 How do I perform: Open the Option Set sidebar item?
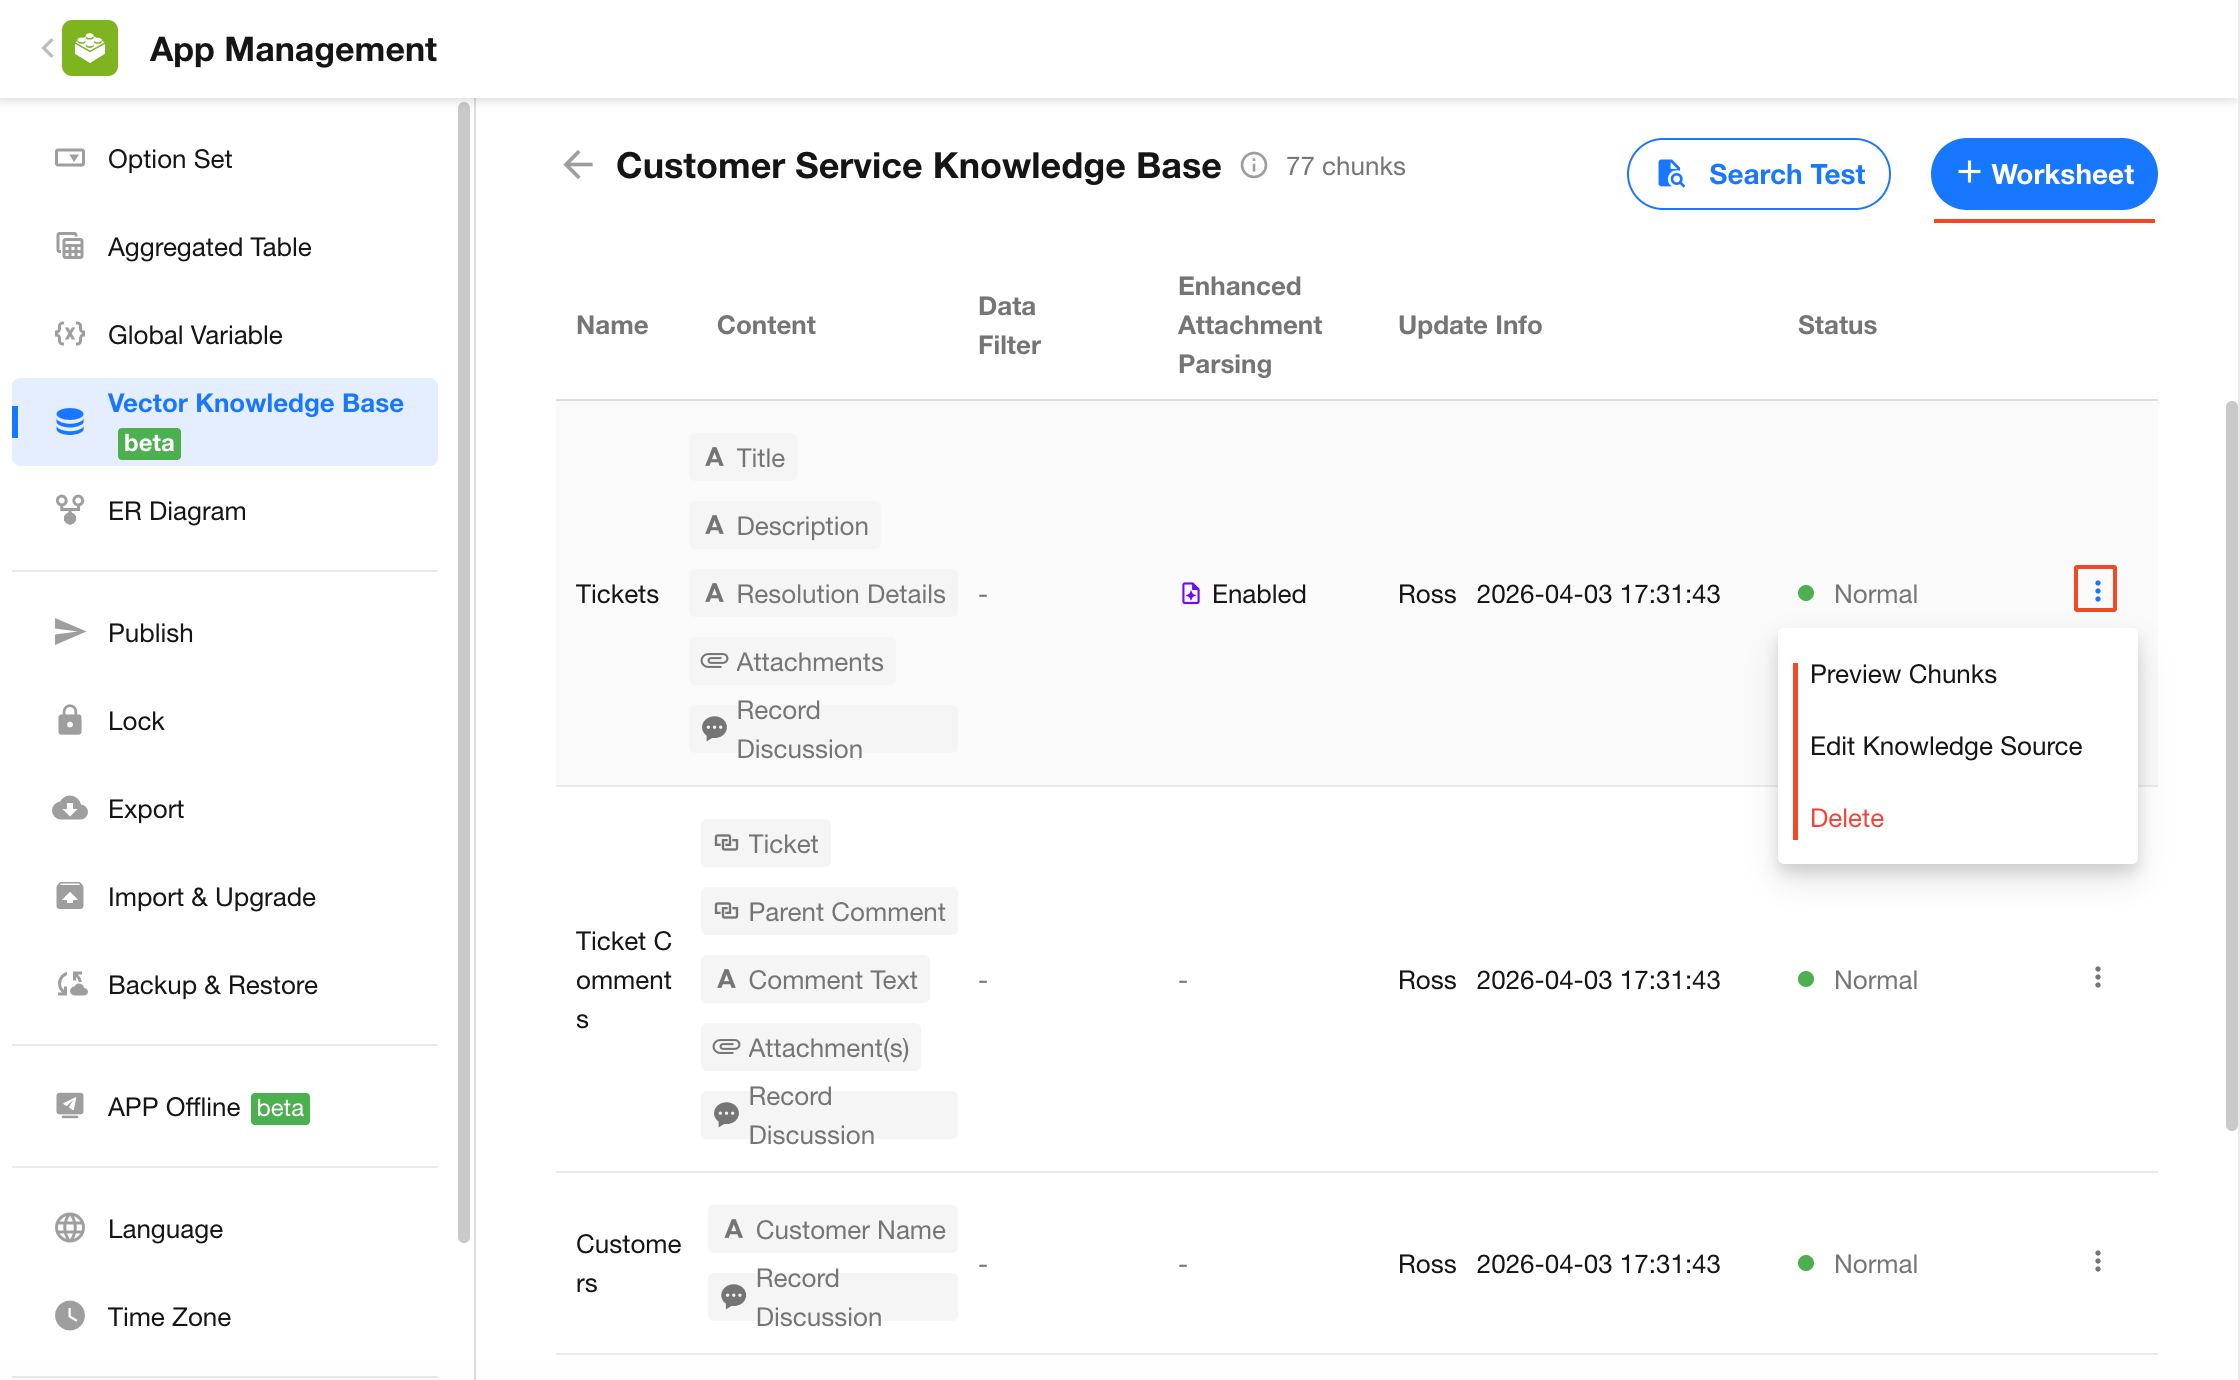[170, 159]
